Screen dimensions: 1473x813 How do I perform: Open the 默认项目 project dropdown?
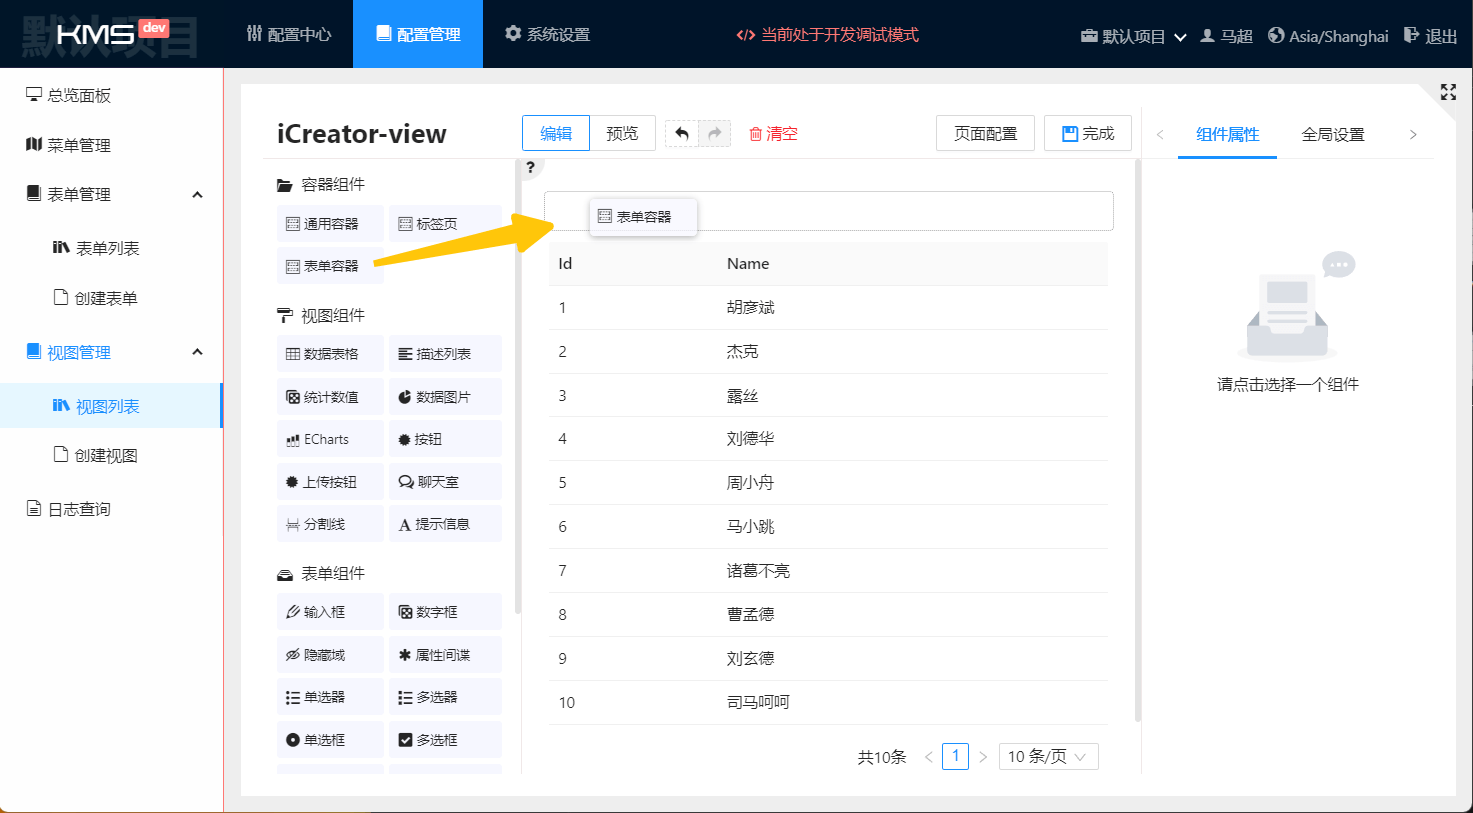point(1133,36)
